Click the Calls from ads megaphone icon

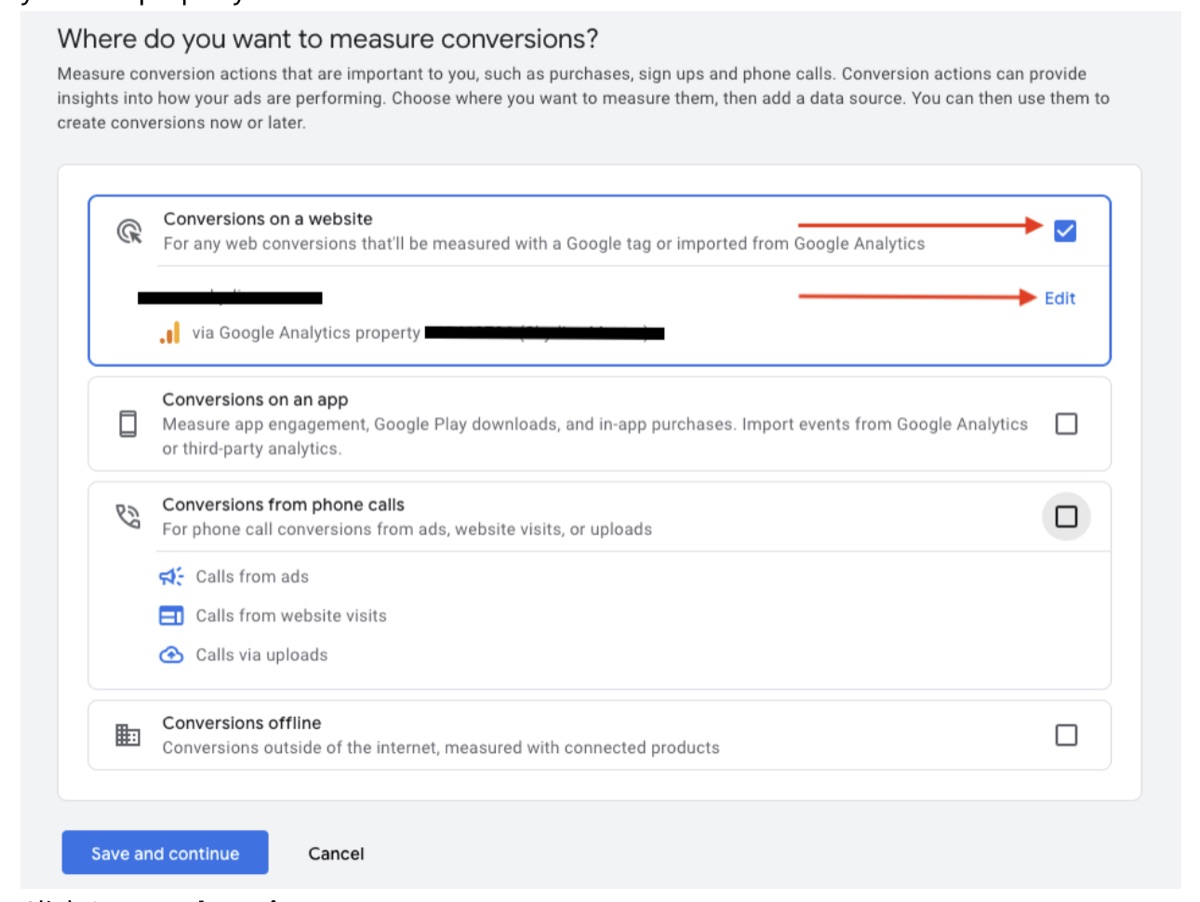click(x=171, y=577)
